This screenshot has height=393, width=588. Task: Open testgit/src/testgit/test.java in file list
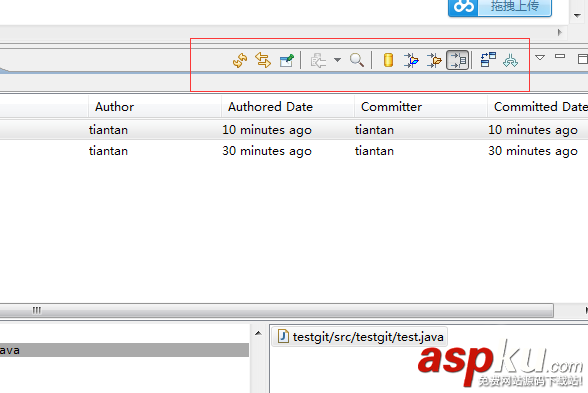coord(359,337)
